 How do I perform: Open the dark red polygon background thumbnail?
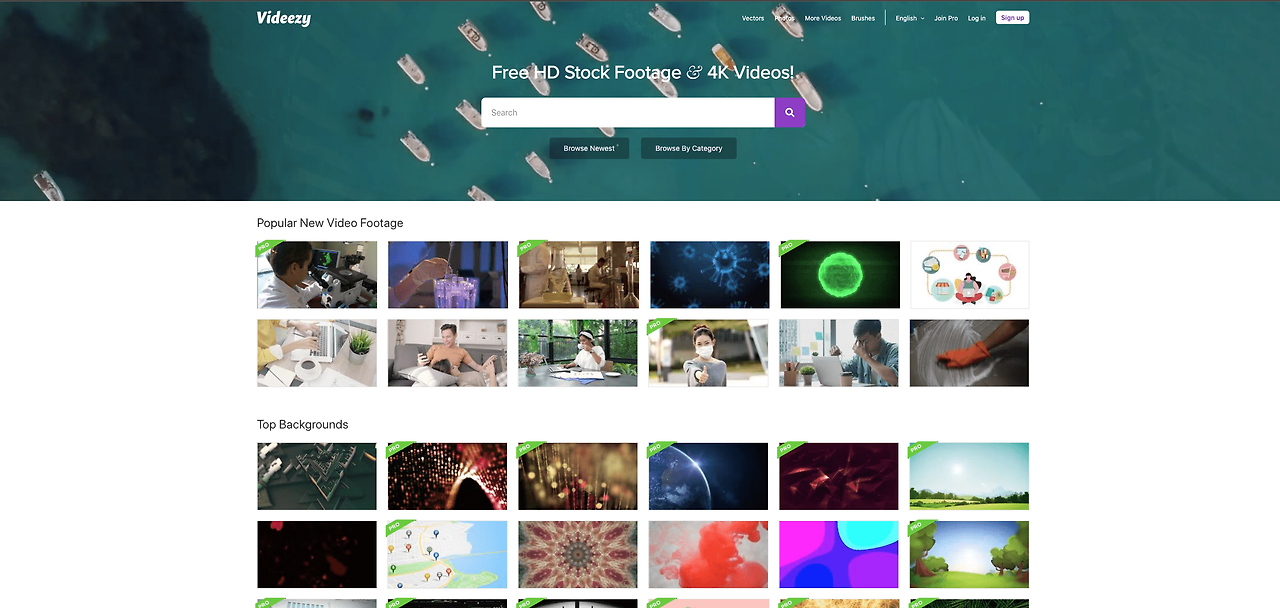click(839, 476)
